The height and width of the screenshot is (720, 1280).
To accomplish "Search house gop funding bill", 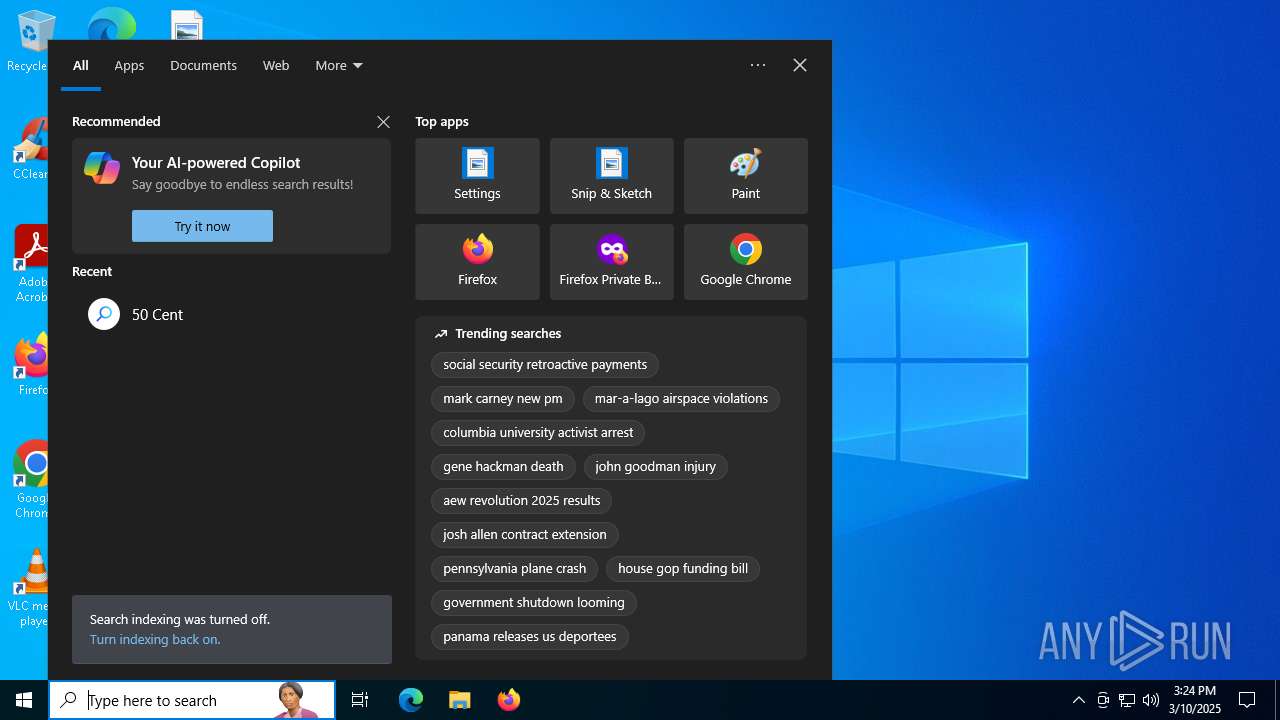I will pyautogui.click(x=683, y=568).
